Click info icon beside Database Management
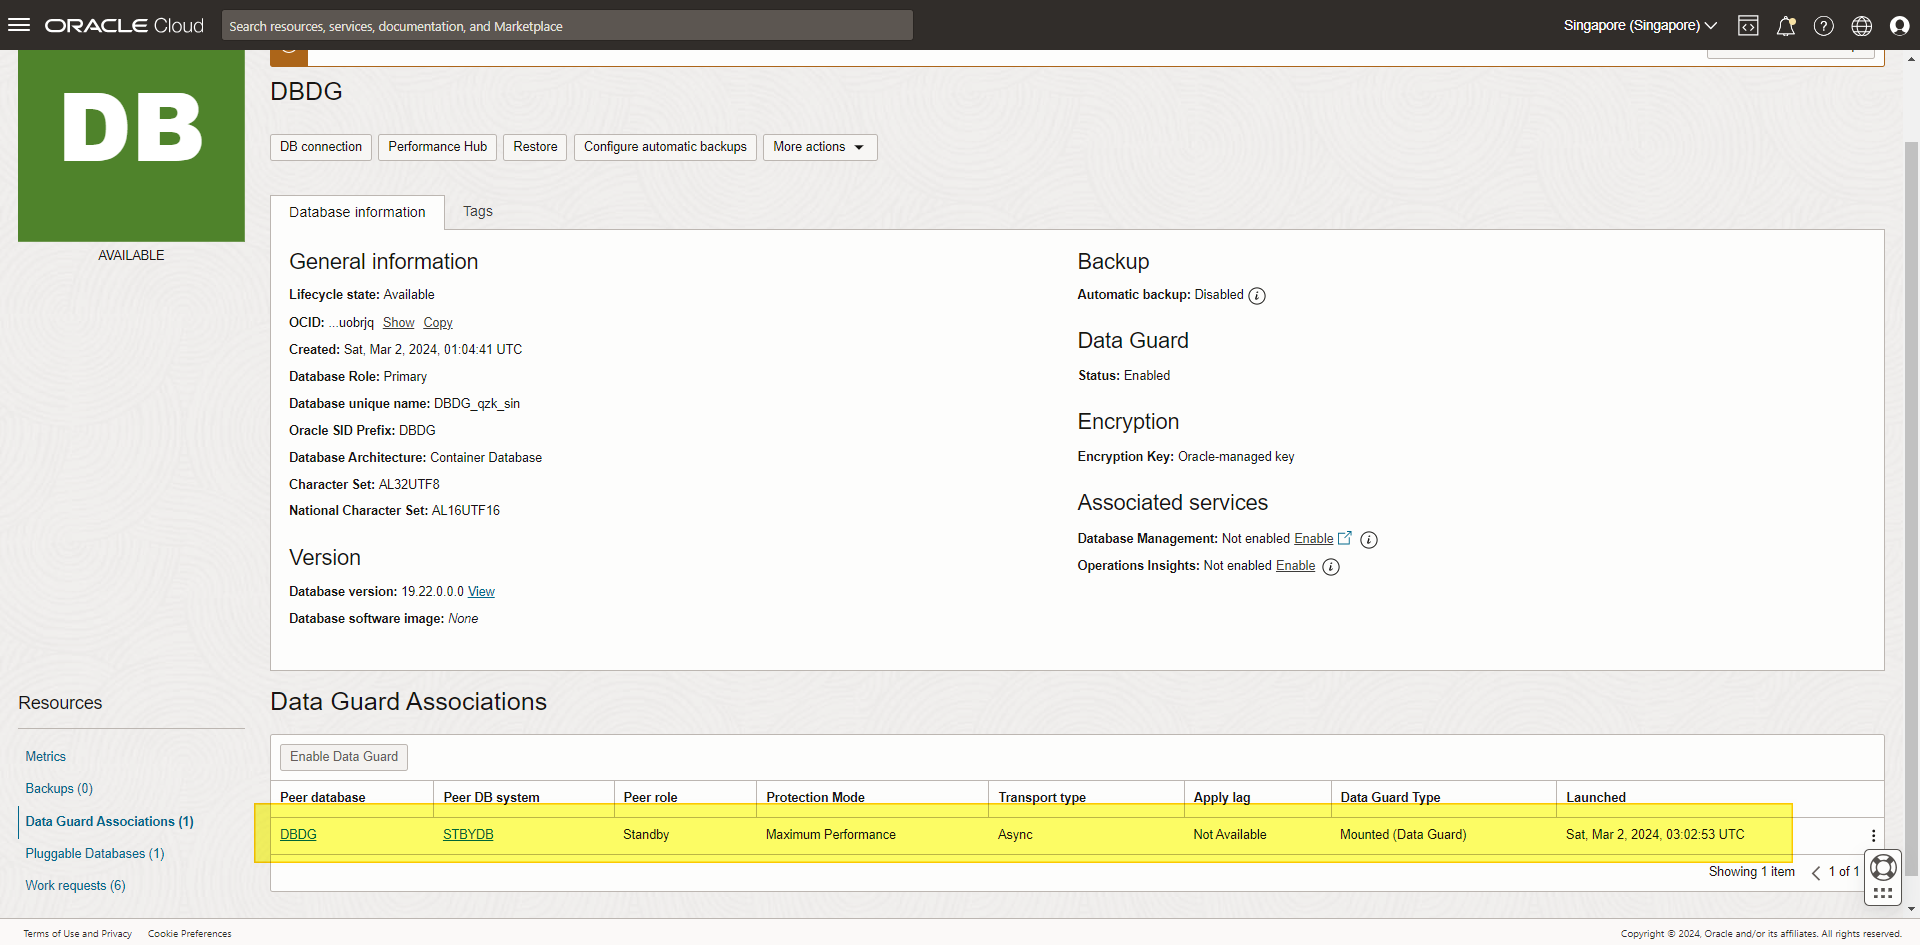The image size is (1920, 945). click(x=1369, y=540)
